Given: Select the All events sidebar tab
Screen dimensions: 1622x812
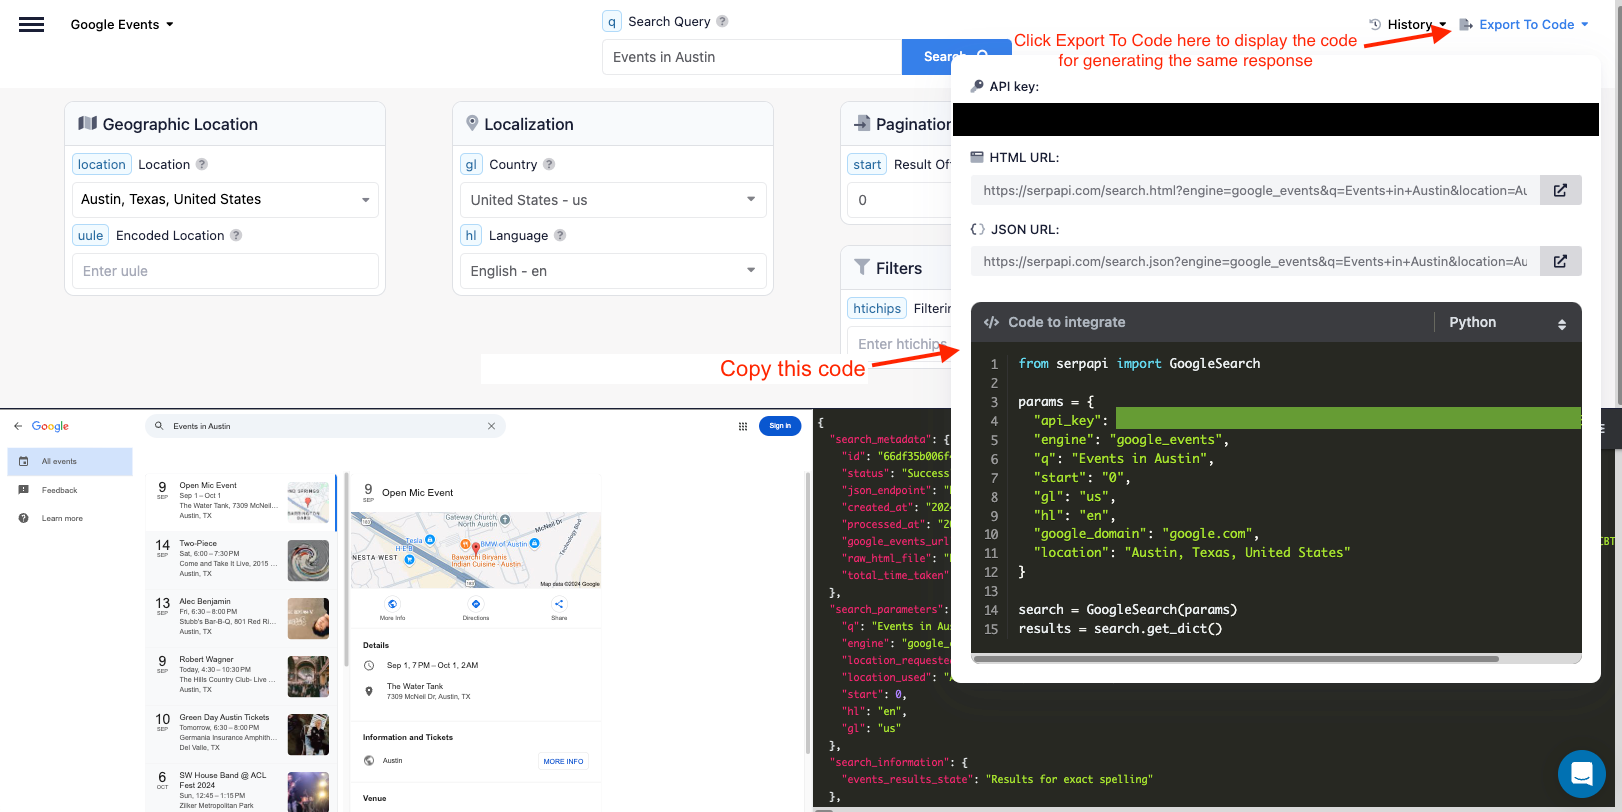Looking at the screenshot, I should click(x=70, y=462).
